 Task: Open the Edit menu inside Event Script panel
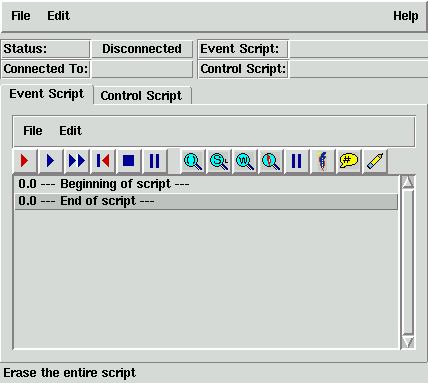click(70, 131)
